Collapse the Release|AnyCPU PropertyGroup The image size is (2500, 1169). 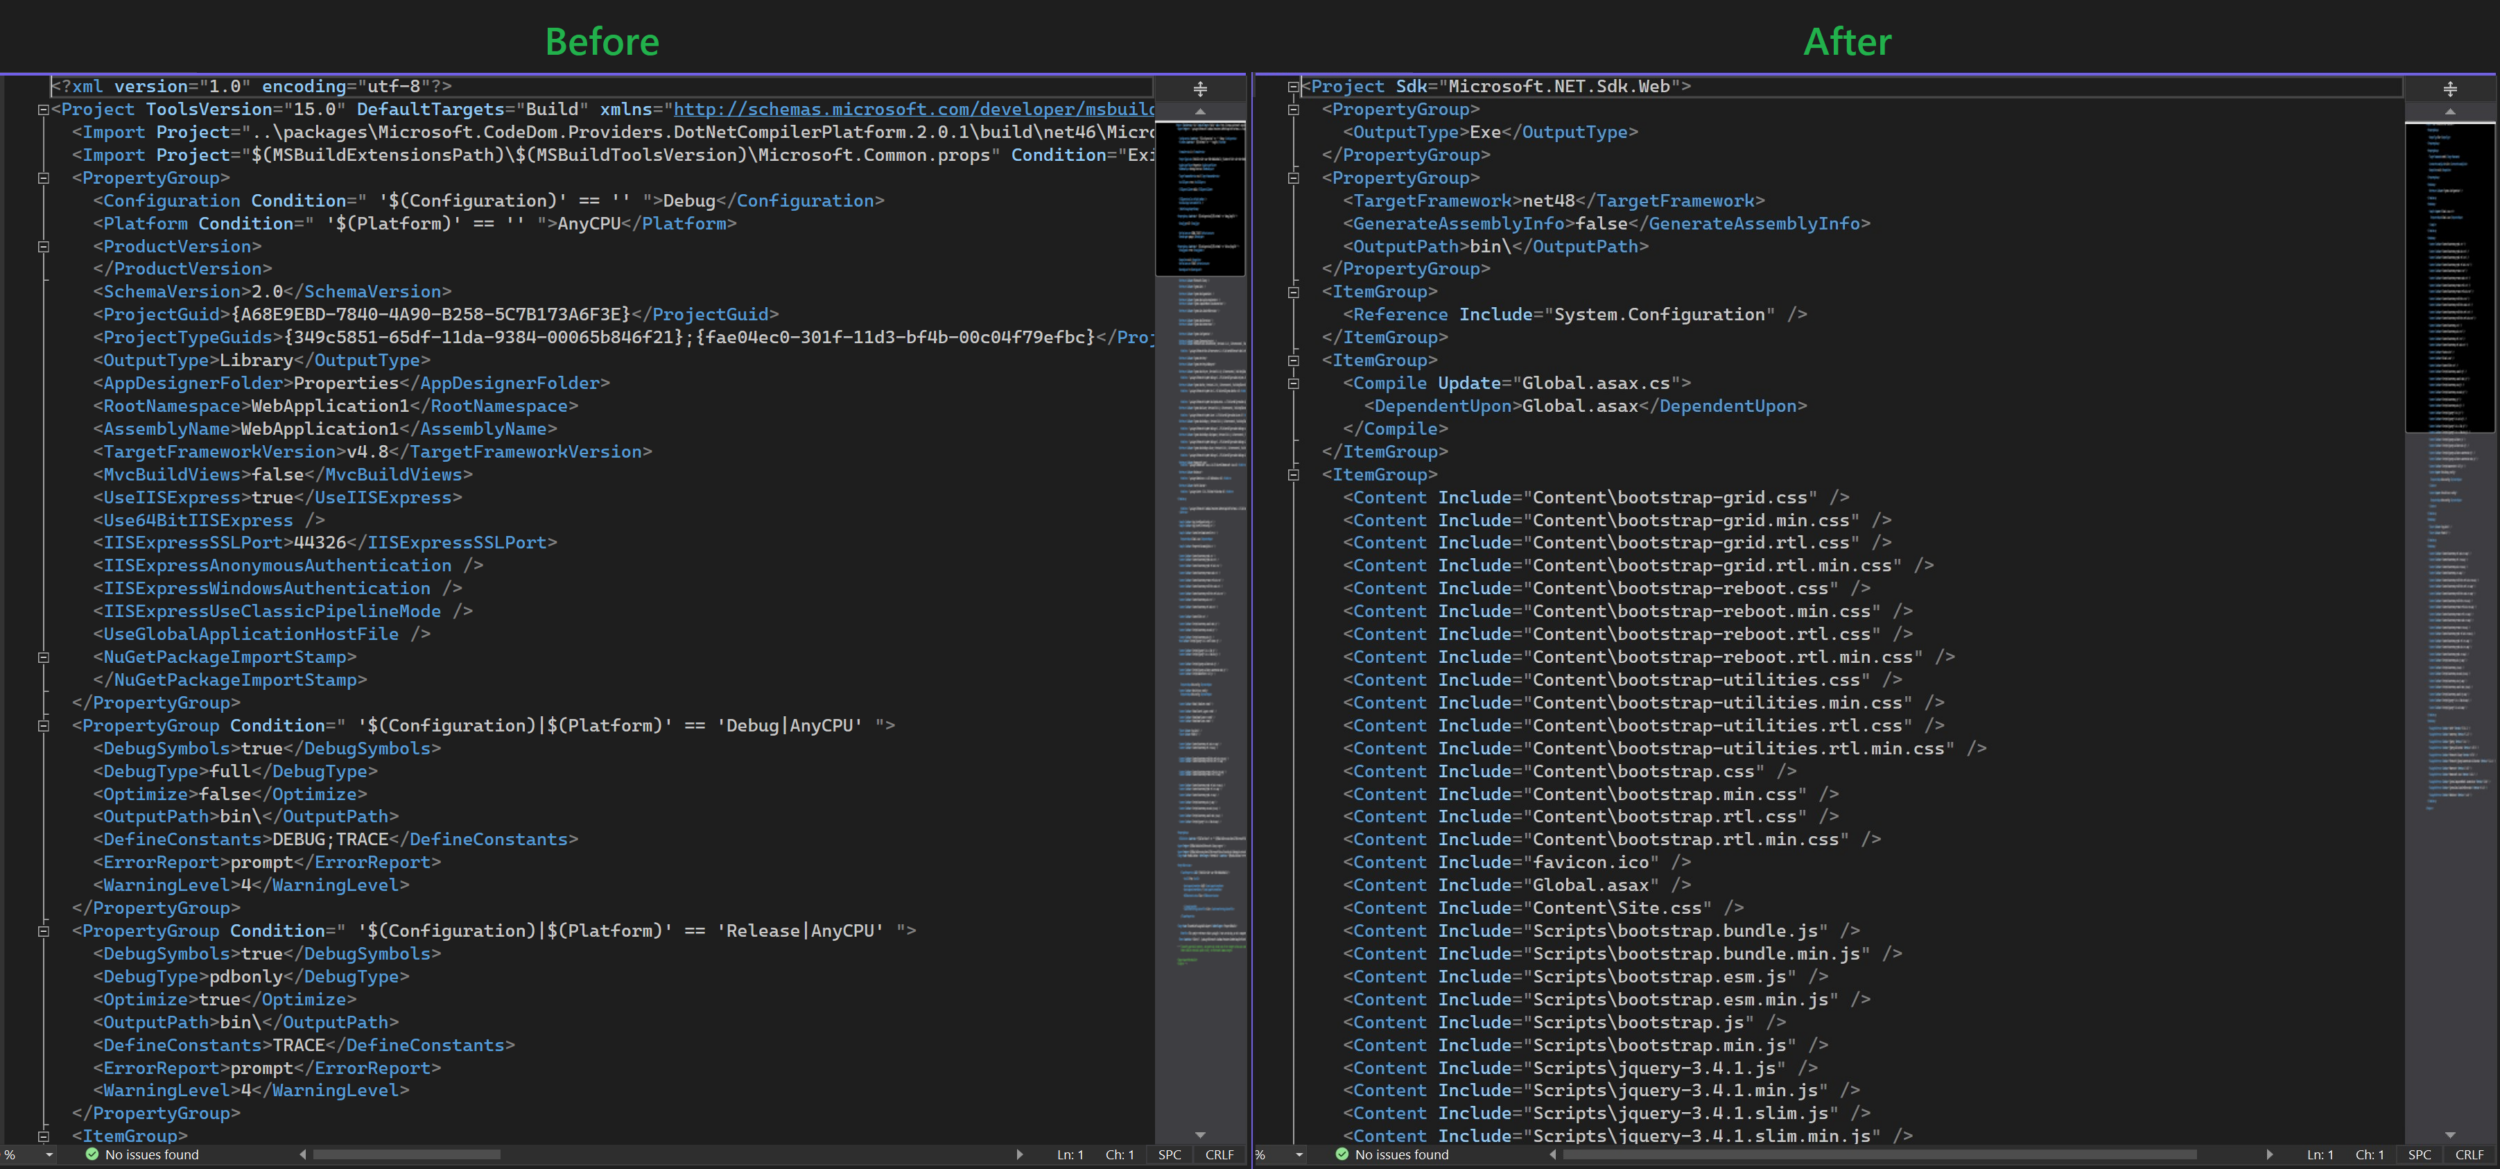click(43, 931)
